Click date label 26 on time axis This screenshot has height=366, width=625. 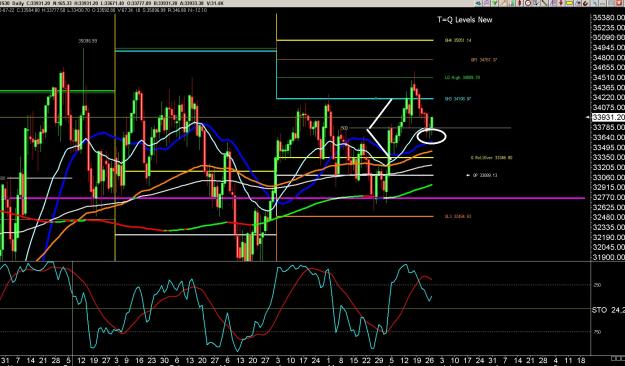(430, 360)
